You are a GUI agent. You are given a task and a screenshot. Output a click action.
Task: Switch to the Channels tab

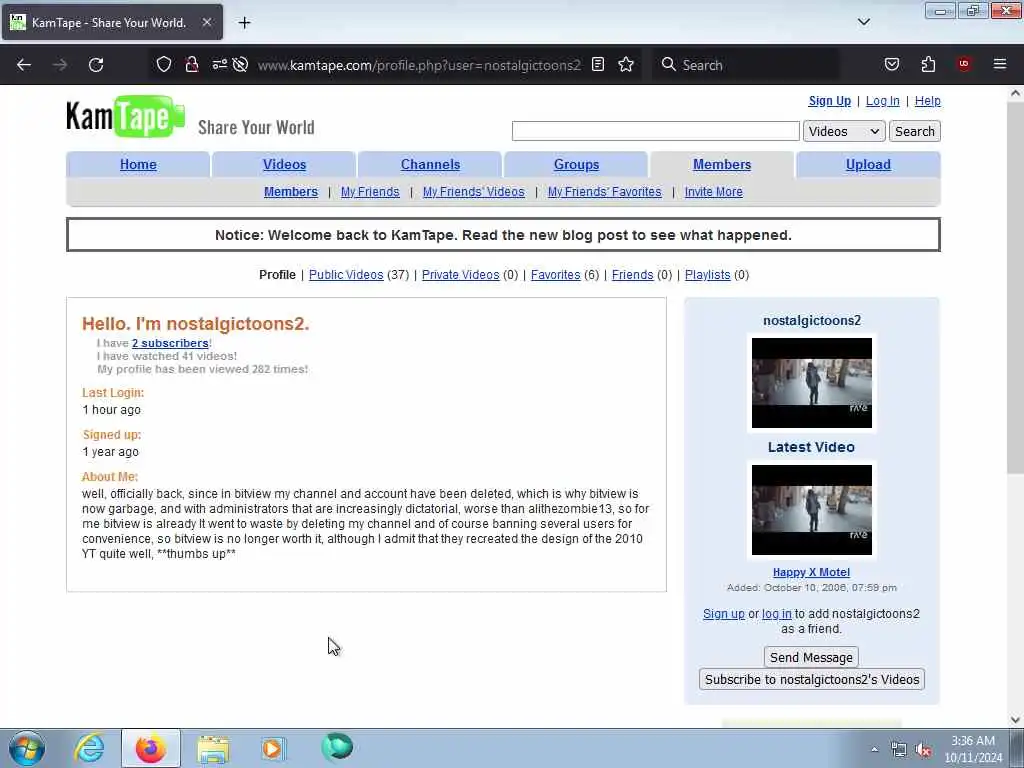pos(430,165)
